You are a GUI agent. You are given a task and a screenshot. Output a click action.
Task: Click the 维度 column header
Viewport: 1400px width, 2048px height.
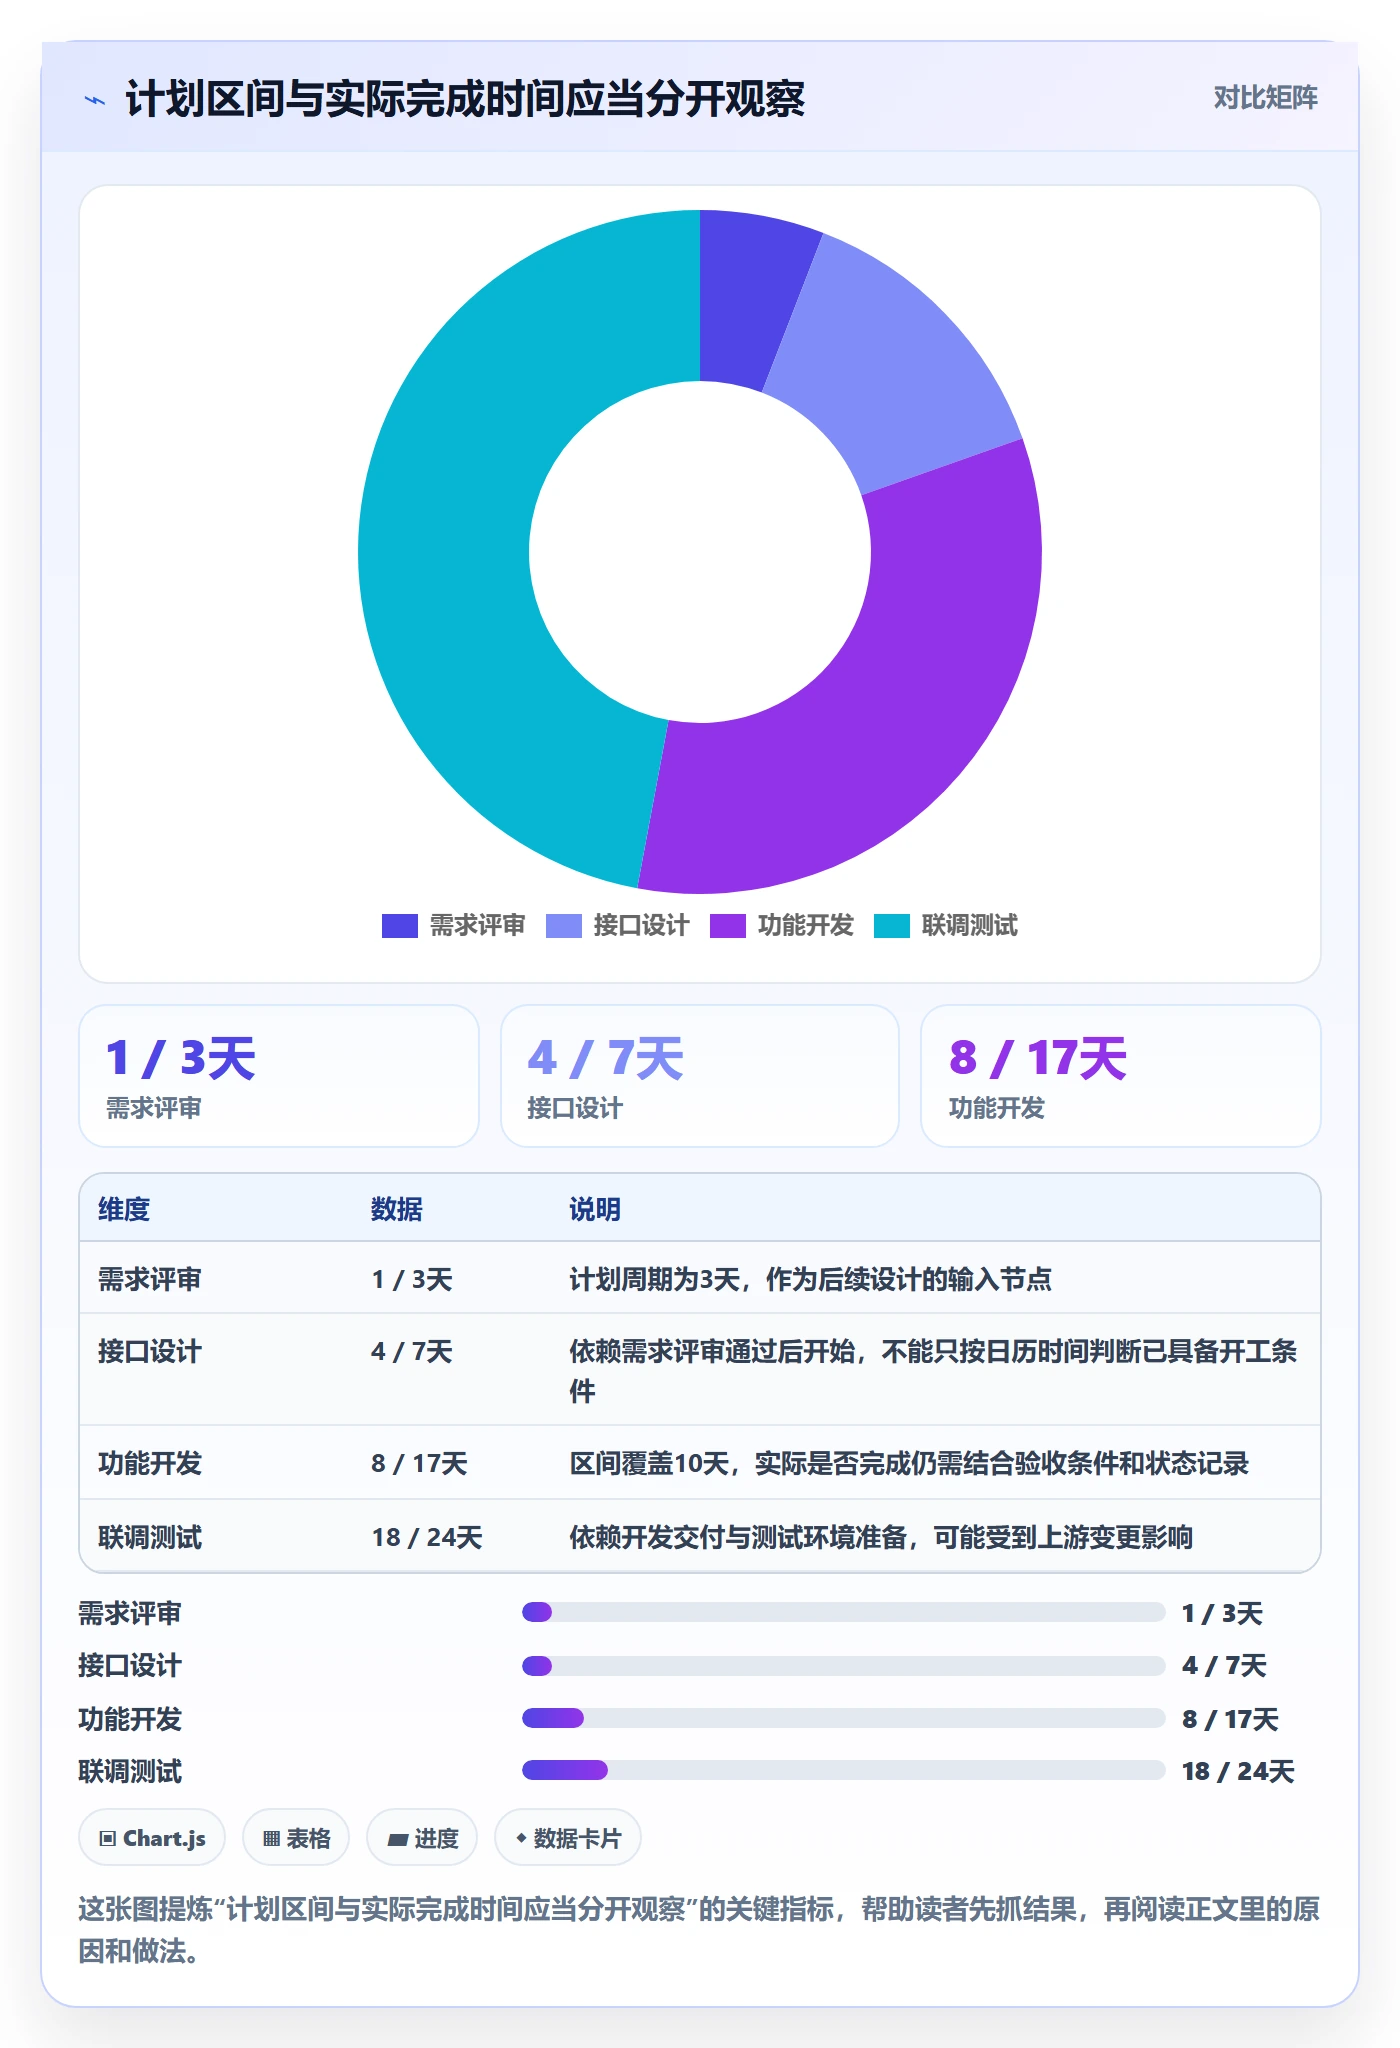[124, 1209]
